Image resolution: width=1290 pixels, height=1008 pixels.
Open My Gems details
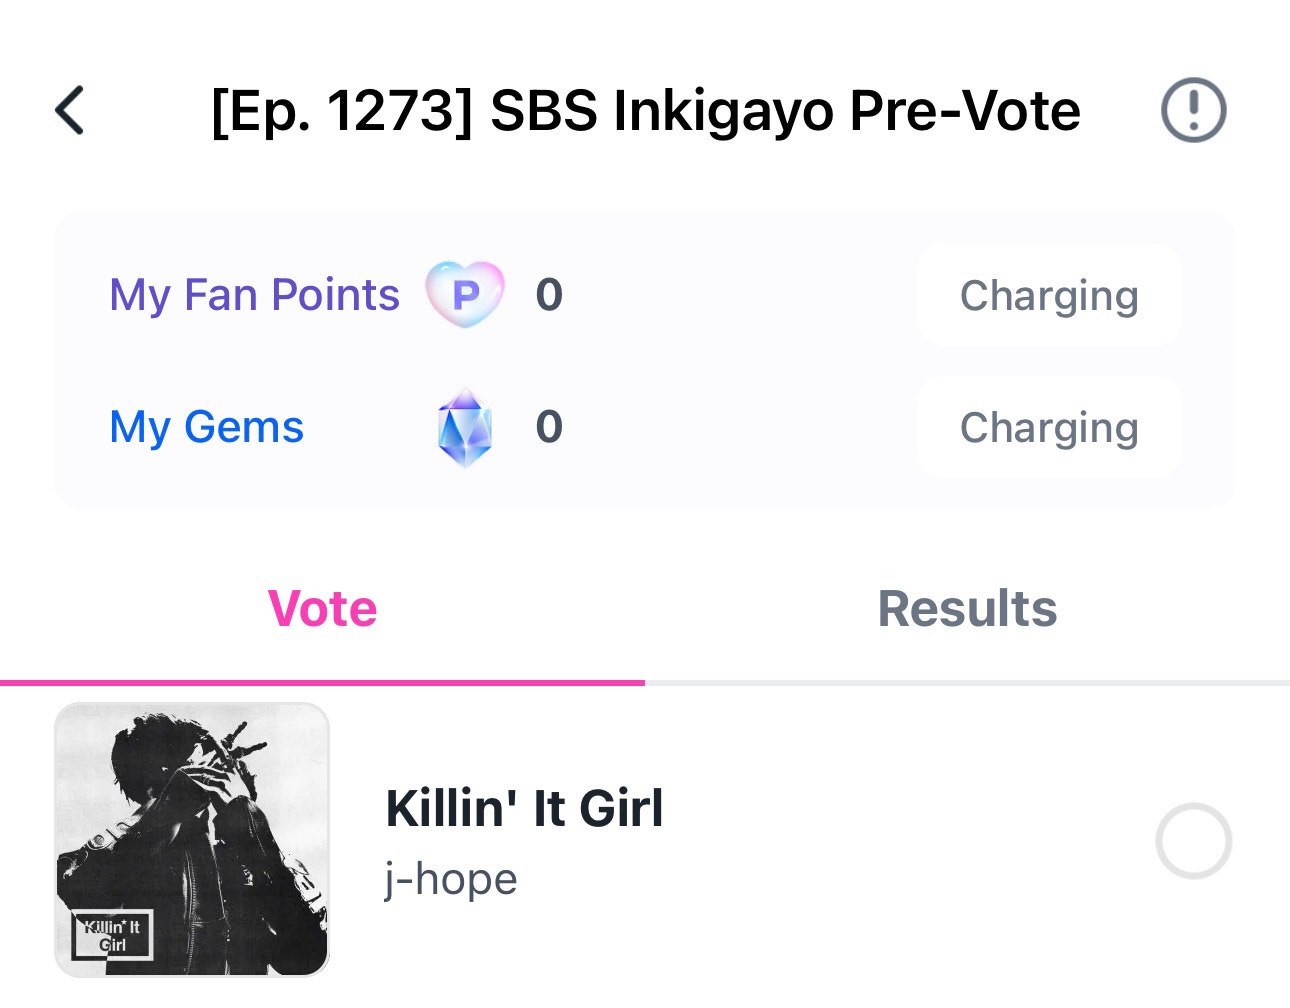(x=205, y=427)
